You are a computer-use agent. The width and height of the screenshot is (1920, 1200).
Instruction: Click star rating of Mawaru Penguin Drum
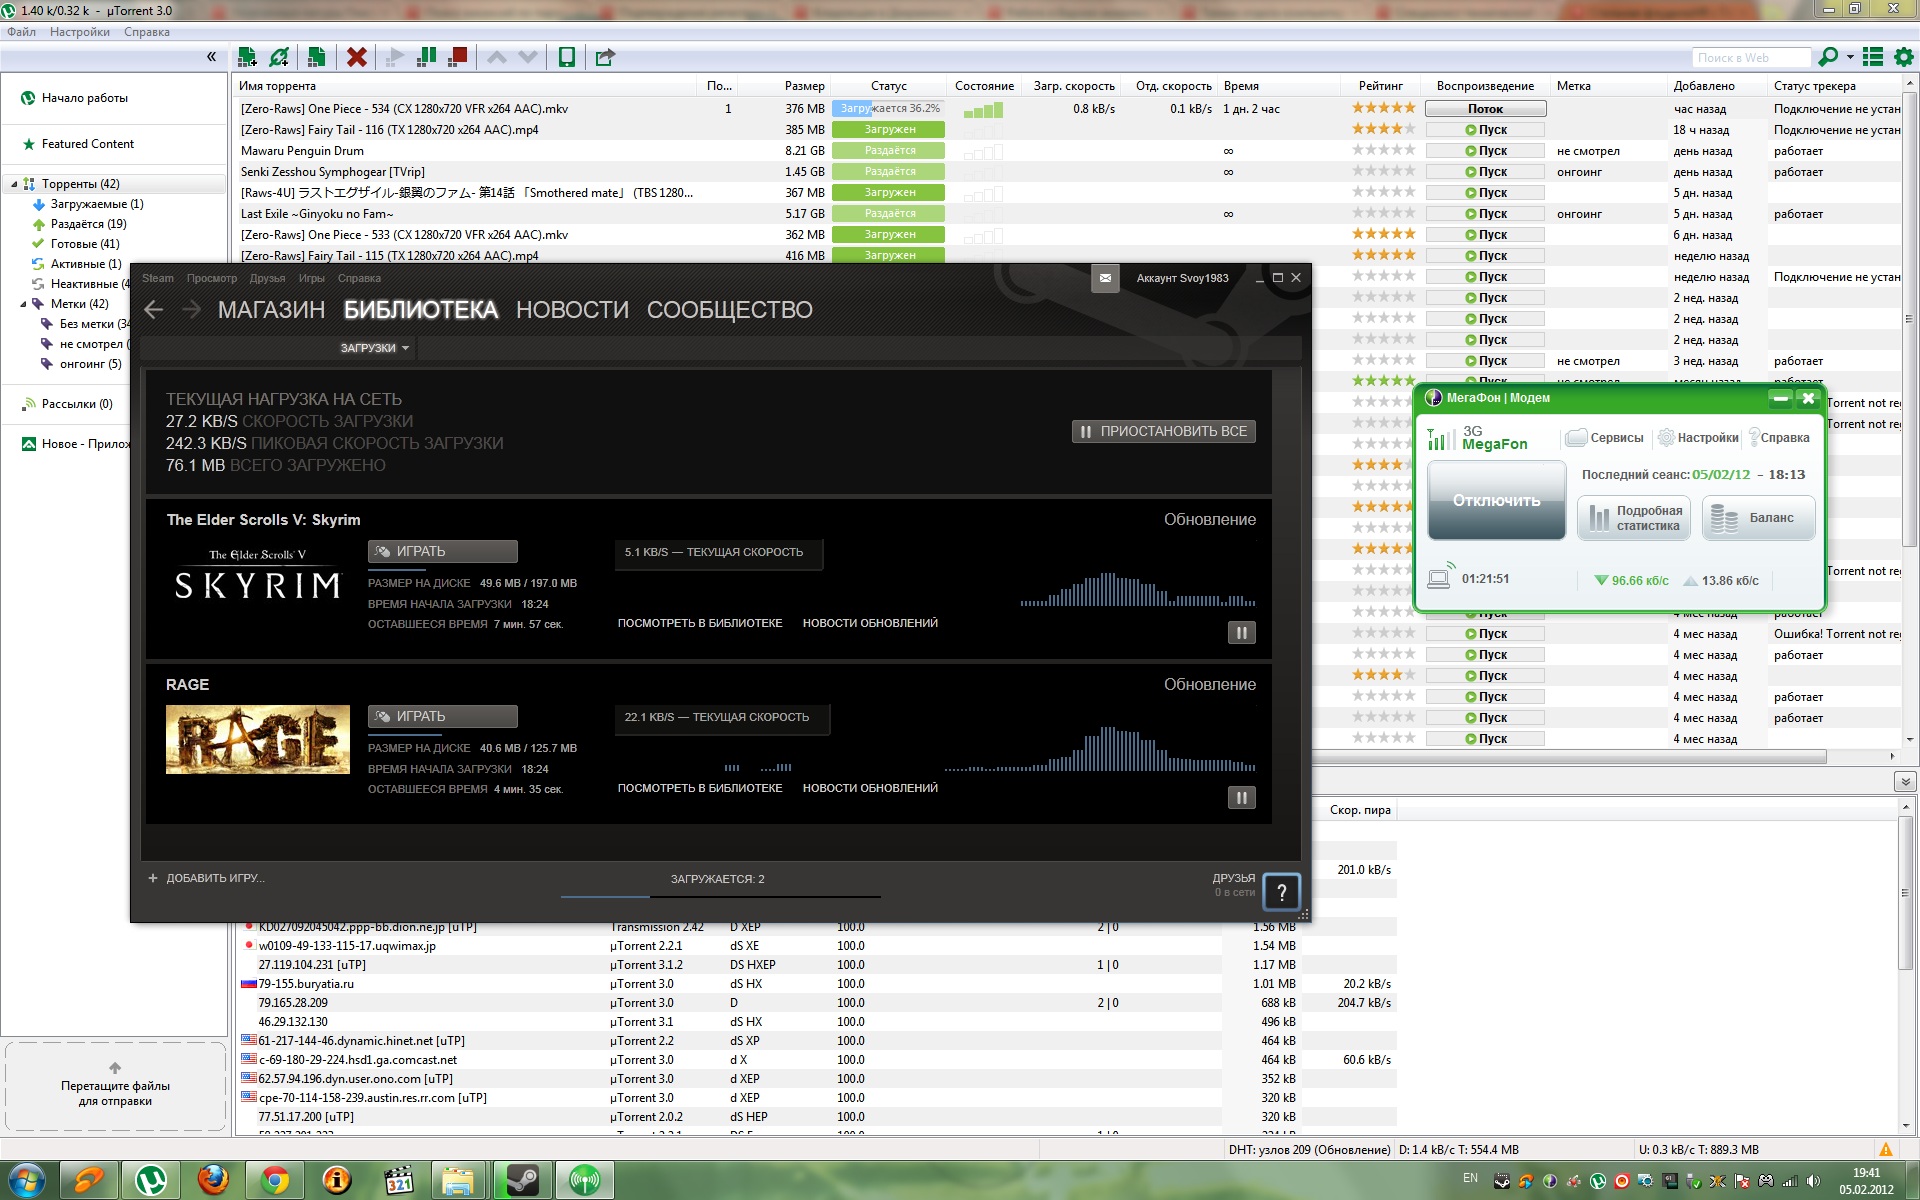coord(1383,150)
